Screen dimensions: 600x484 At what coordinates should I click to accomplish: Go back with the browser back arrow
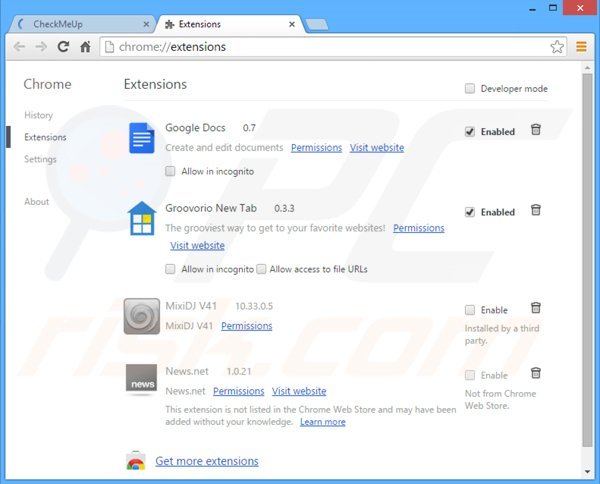point(19,47)
